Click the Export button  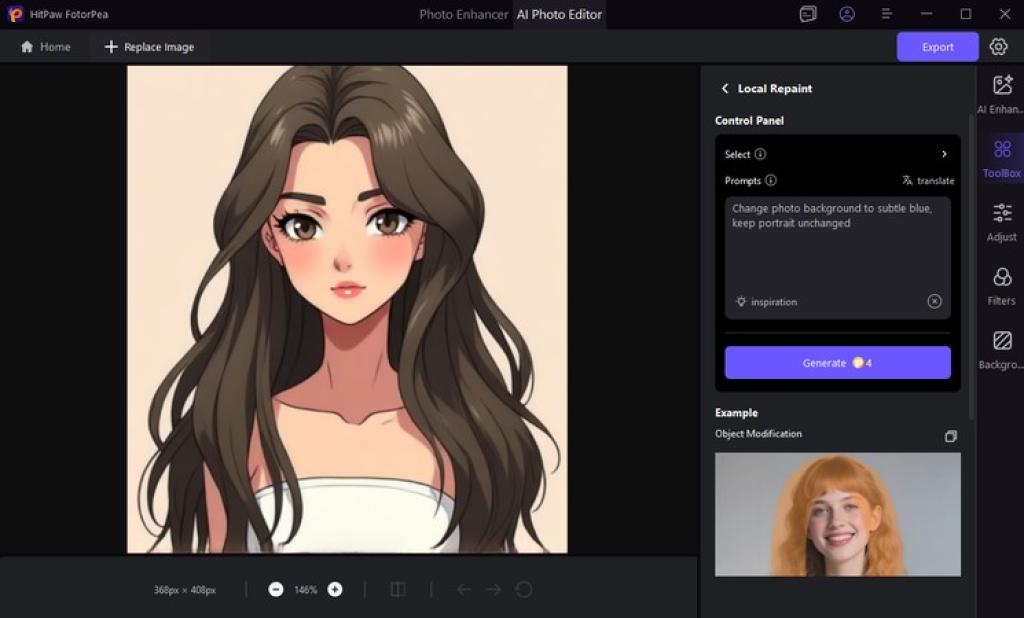937,47
